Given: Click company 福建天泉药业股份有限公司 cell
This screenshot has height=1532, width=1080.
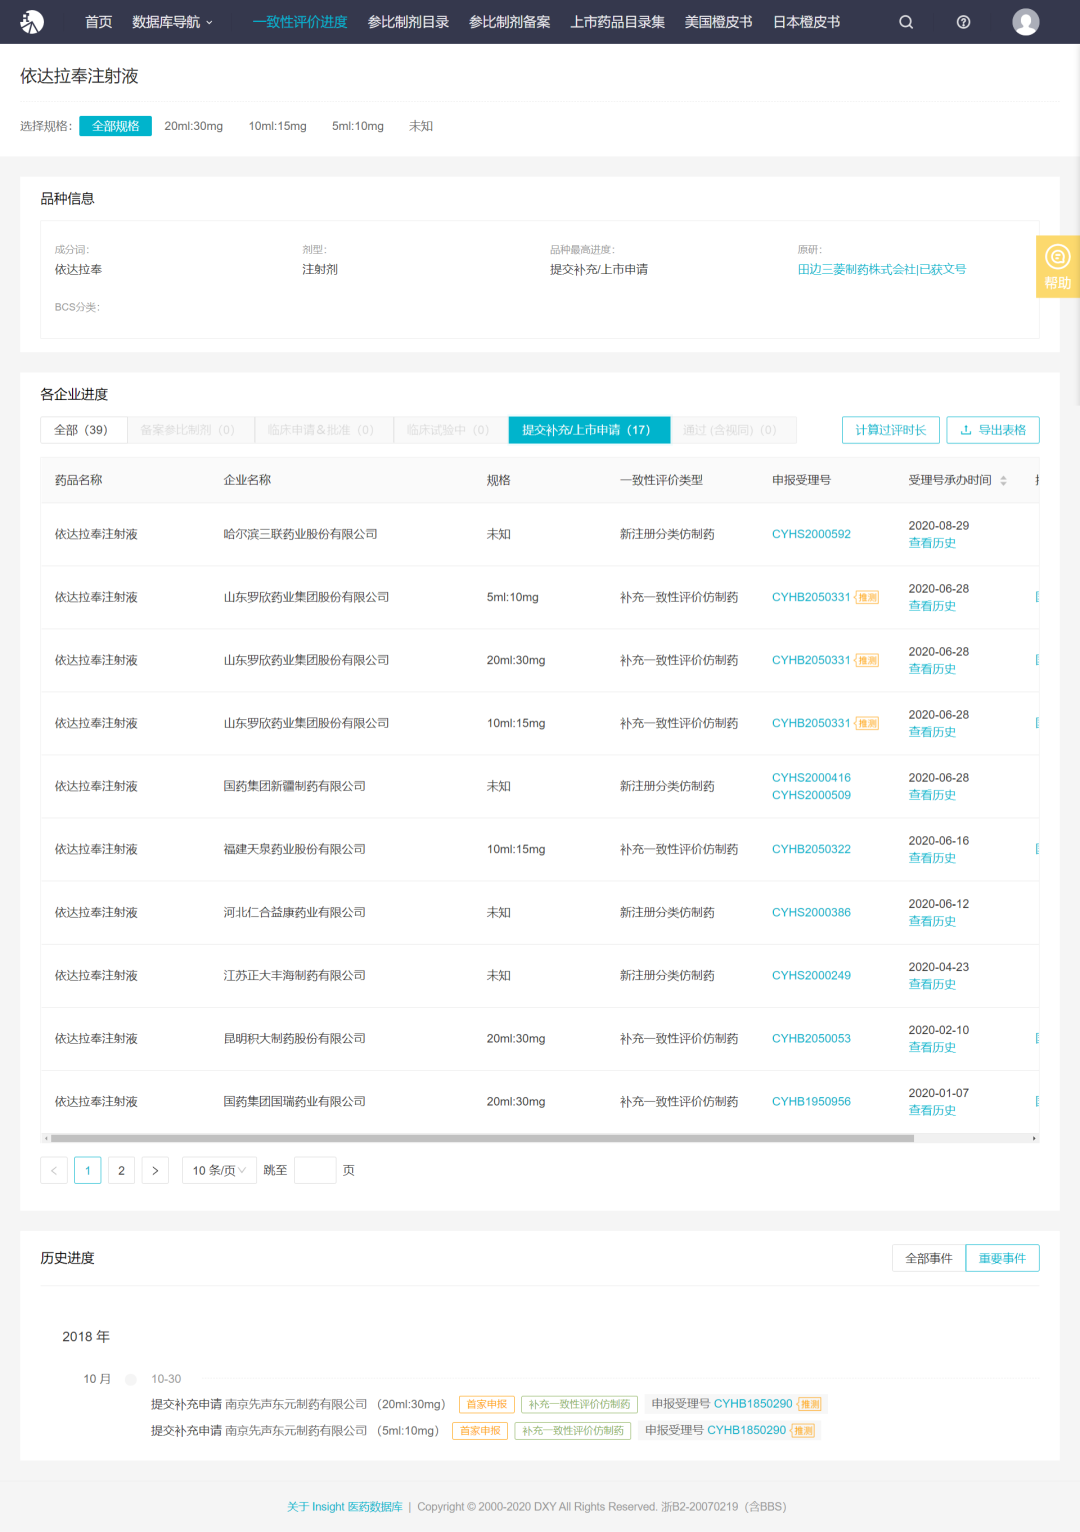Looking at the screenshot, I should pos(294,849).
